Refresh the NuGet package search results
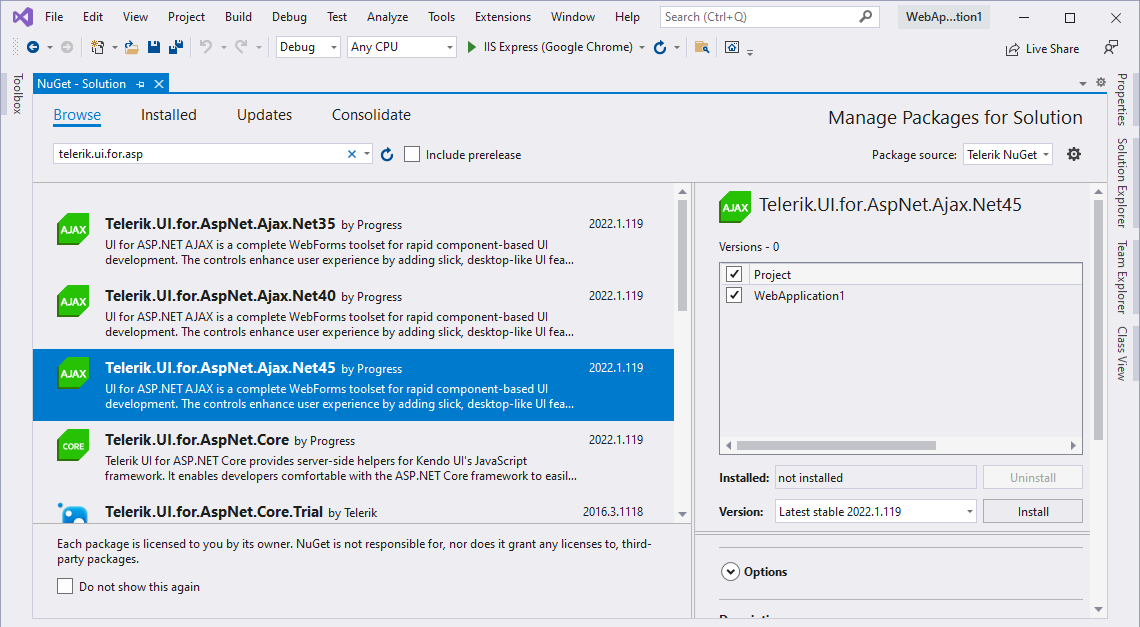1140x627 pixels. click(x=388, y=154)
